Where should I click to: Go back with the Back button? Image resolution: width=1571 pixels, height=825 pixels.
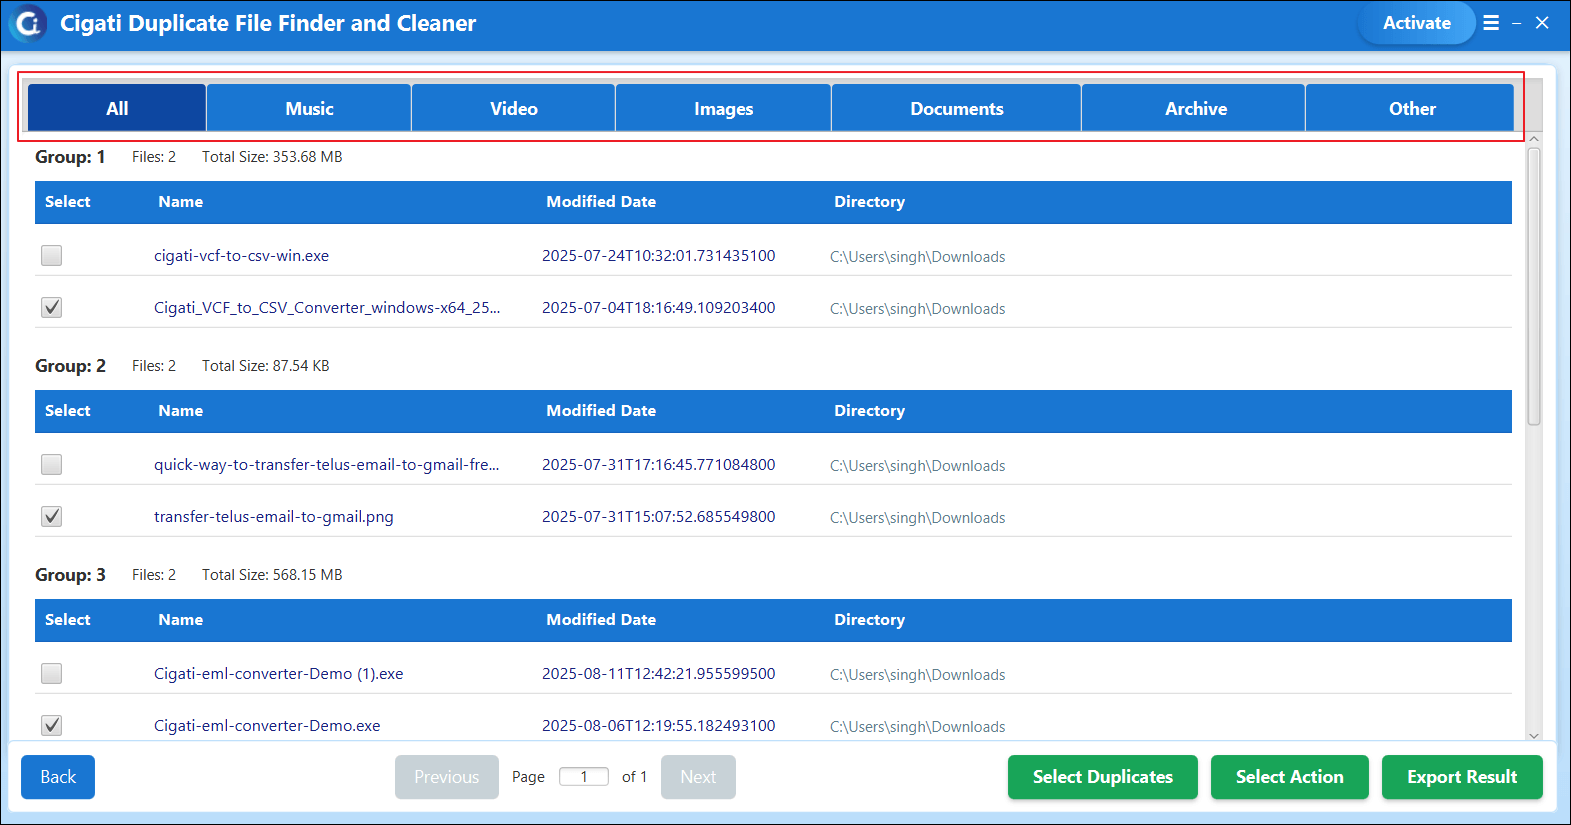(58, 777)
